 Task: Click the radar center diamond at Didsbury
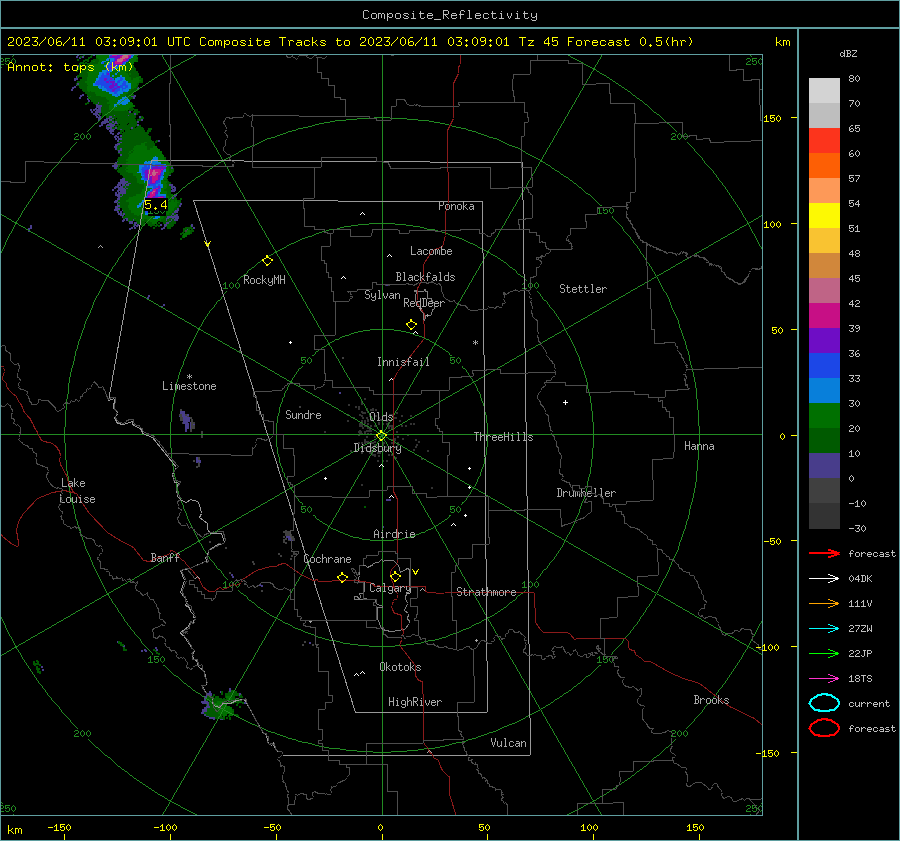381,436
